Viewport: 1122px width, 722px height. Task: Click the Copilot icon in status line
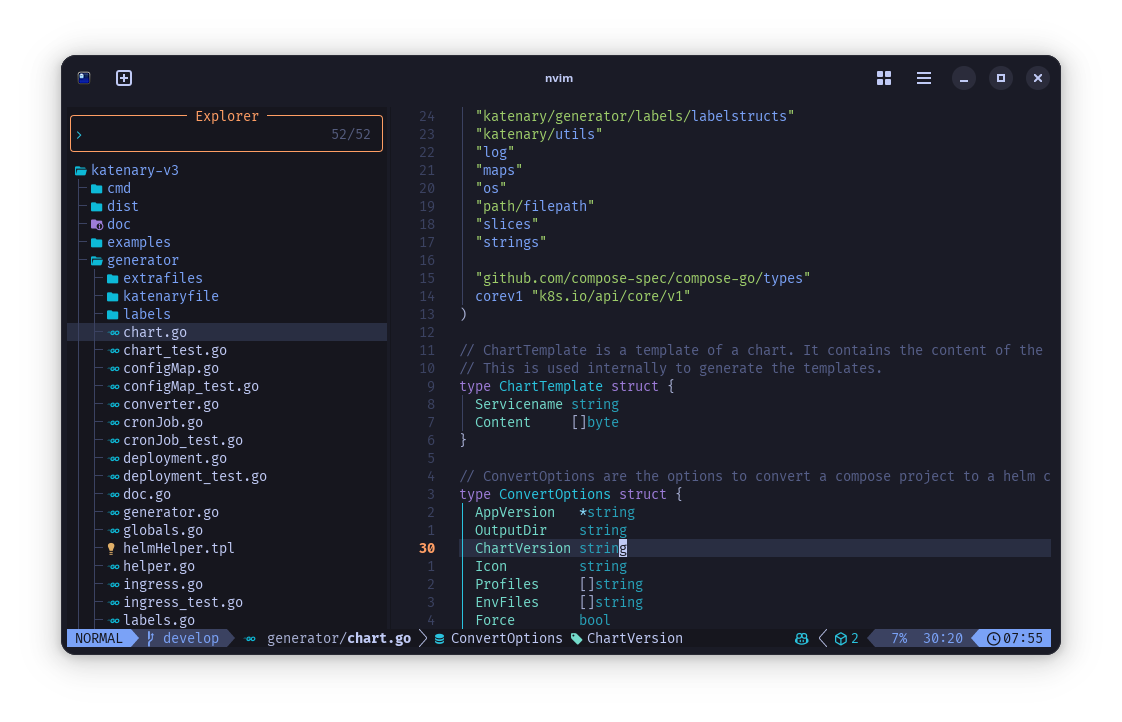pyautogui.click(x=801, y=638)
